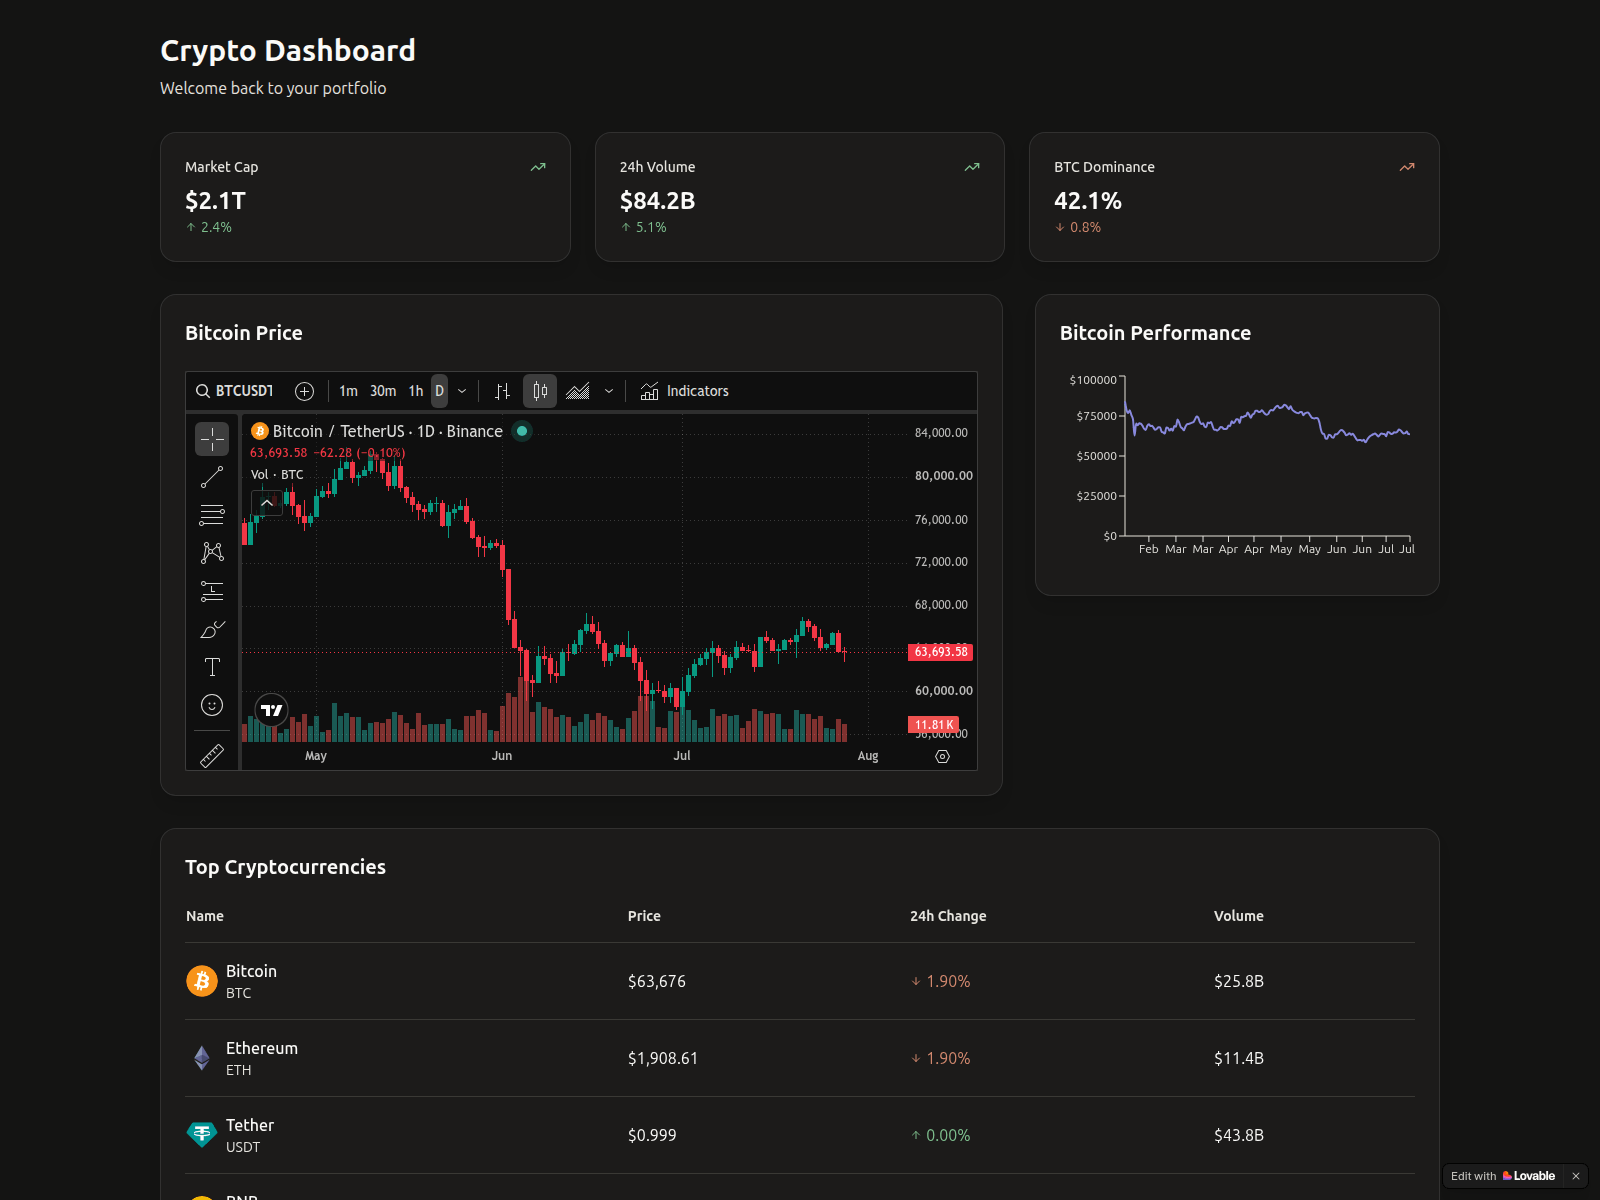This screenshot has width=1600, height=1200.
Task: Click the $63,676 Bitcoin price
Action: pos(657,981)
